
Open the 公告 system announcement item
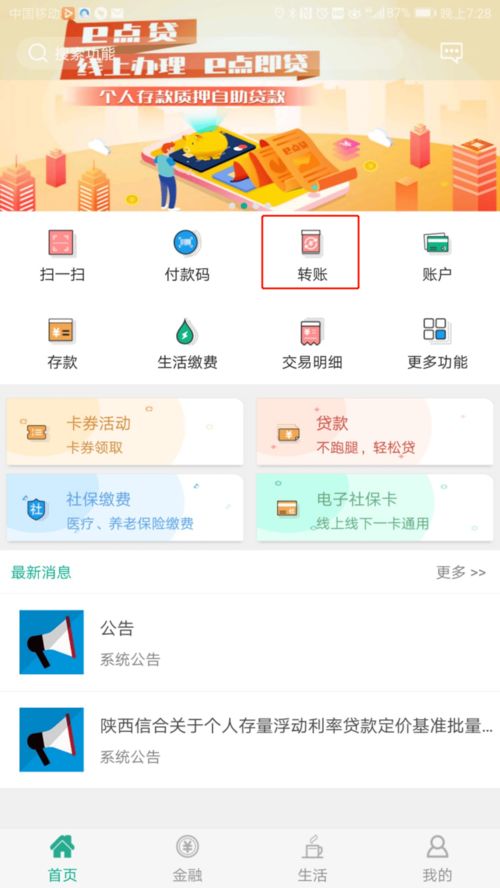(x=250, y=642)
